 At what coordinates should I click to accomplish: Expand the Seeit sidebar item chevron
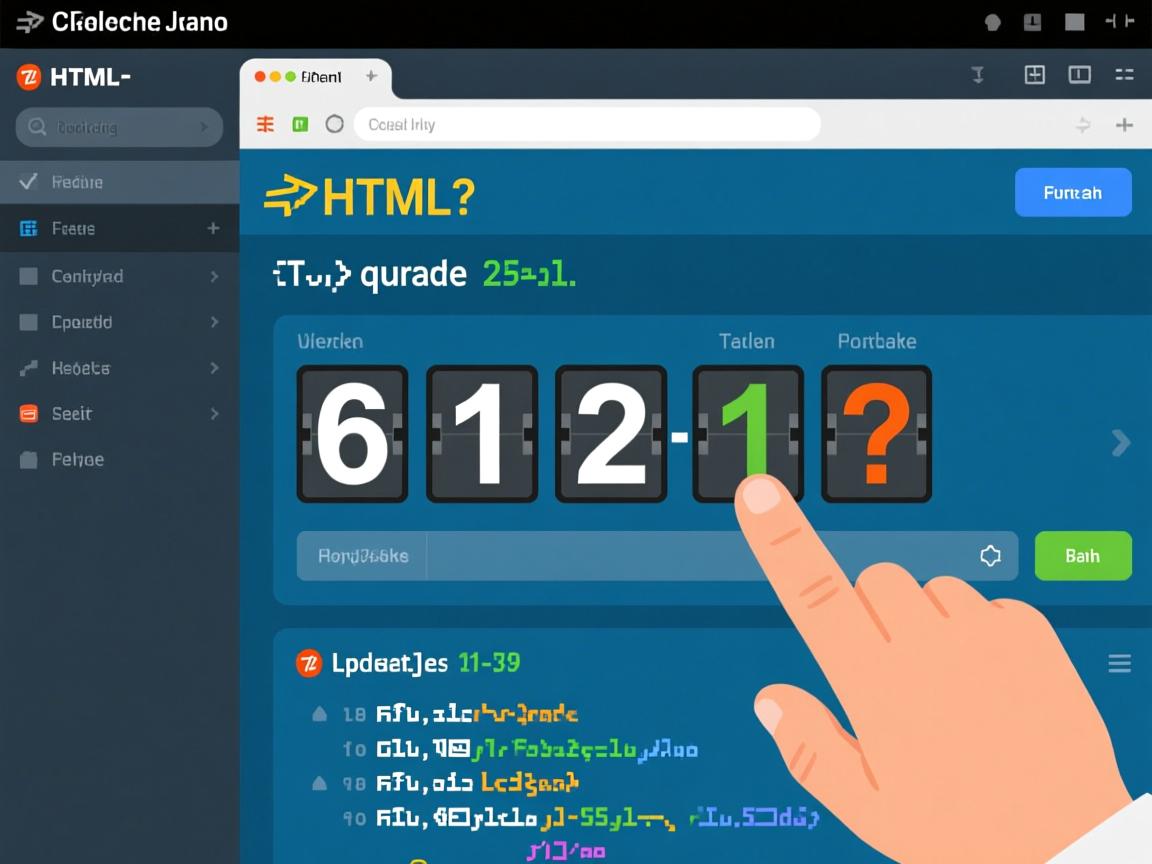214,413
